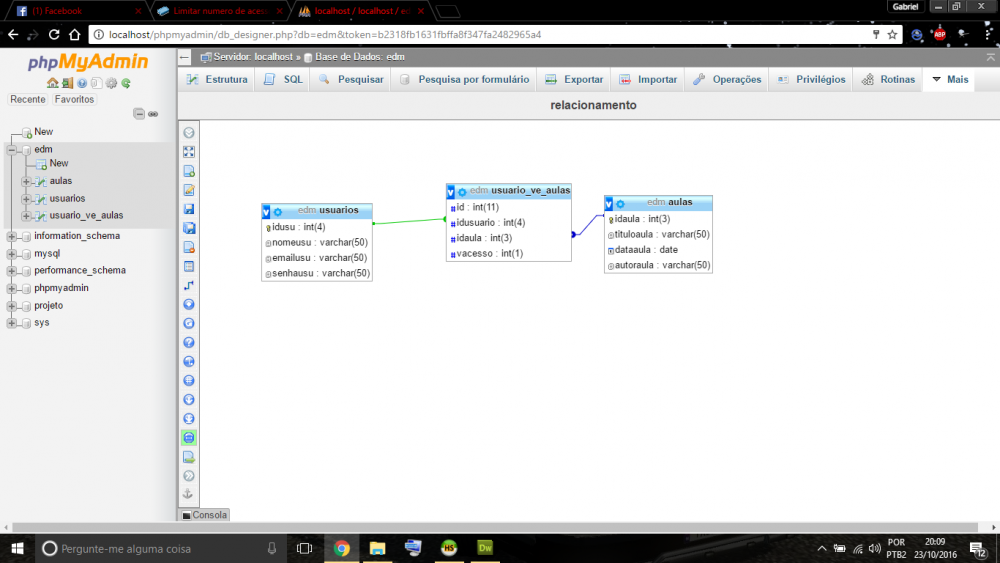Toggle the small/big usuarios table view arrow
Viewport: 1000px width, 563px height.
tap(266, 211)
